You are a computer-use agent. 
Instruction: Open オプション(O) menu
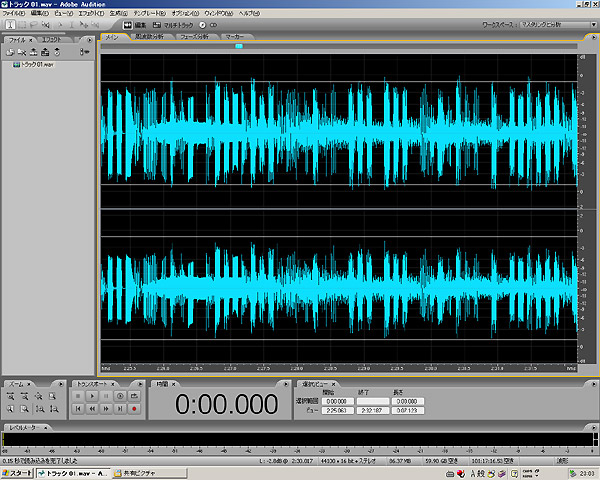point(185,13)
